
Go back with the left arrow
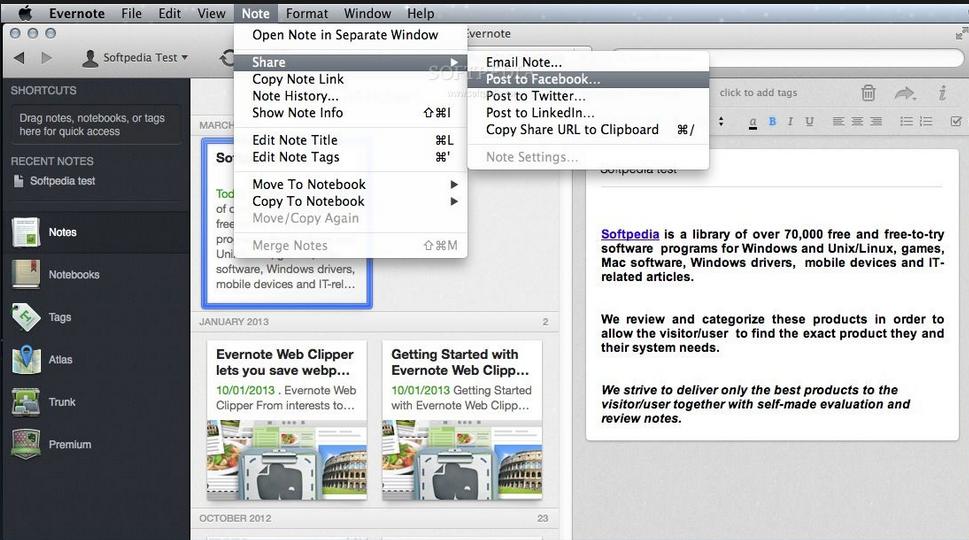pos(19,57)
